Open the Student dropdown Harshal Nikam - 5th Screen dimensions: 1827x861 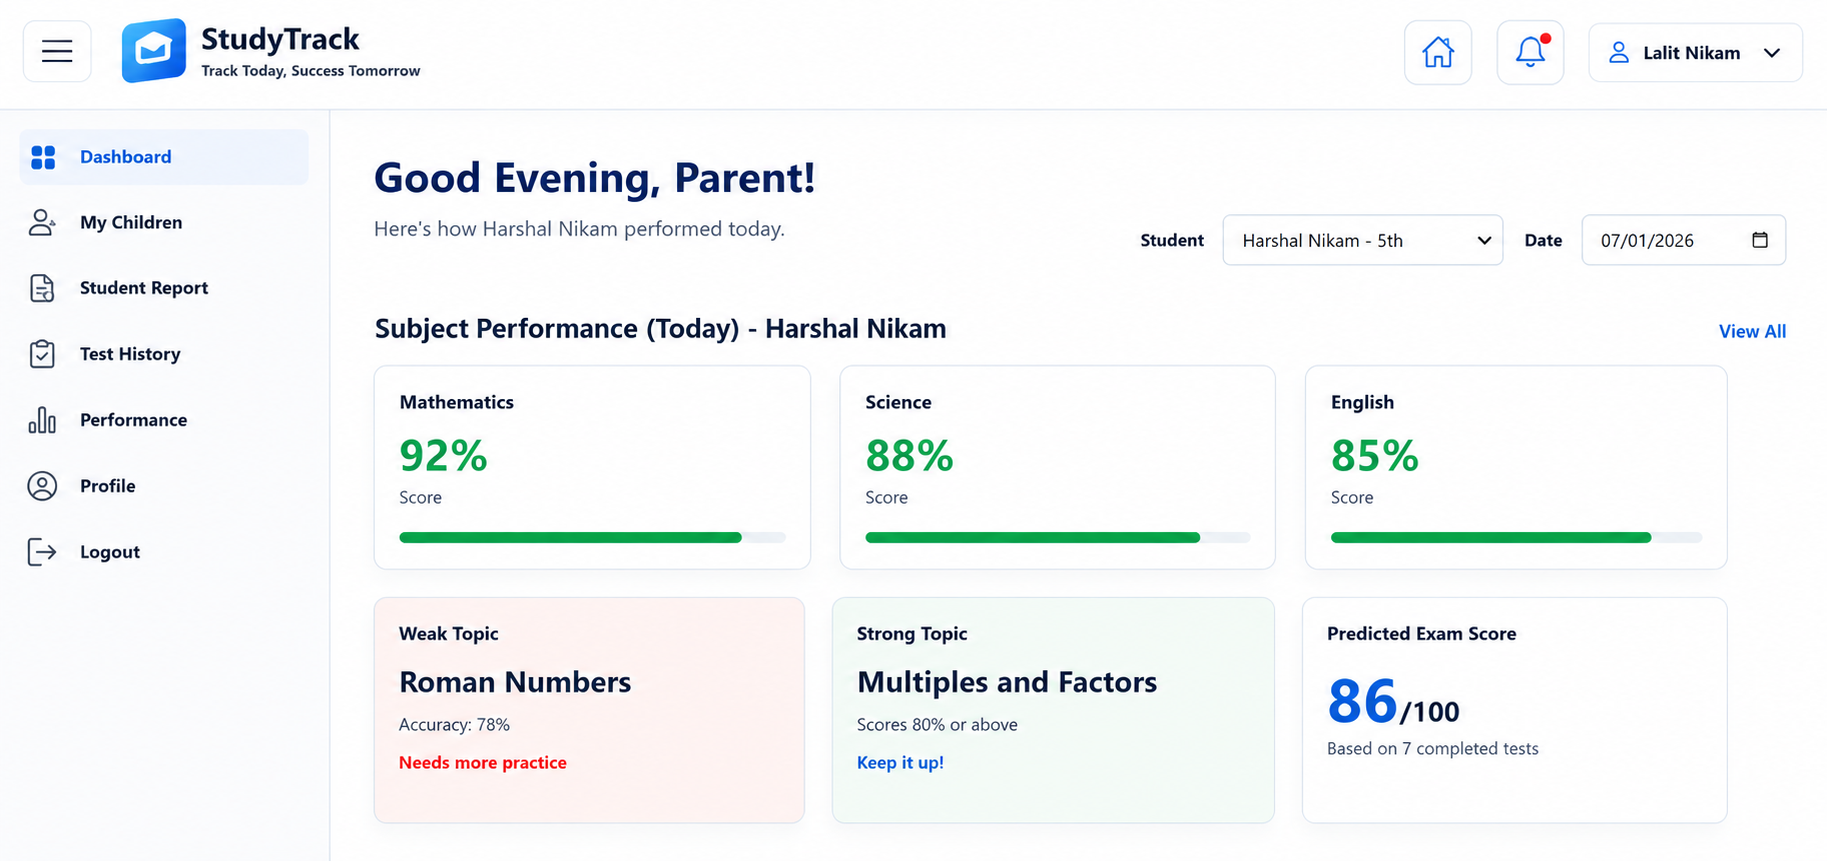pyautogui.click(x=1362, y=240)
